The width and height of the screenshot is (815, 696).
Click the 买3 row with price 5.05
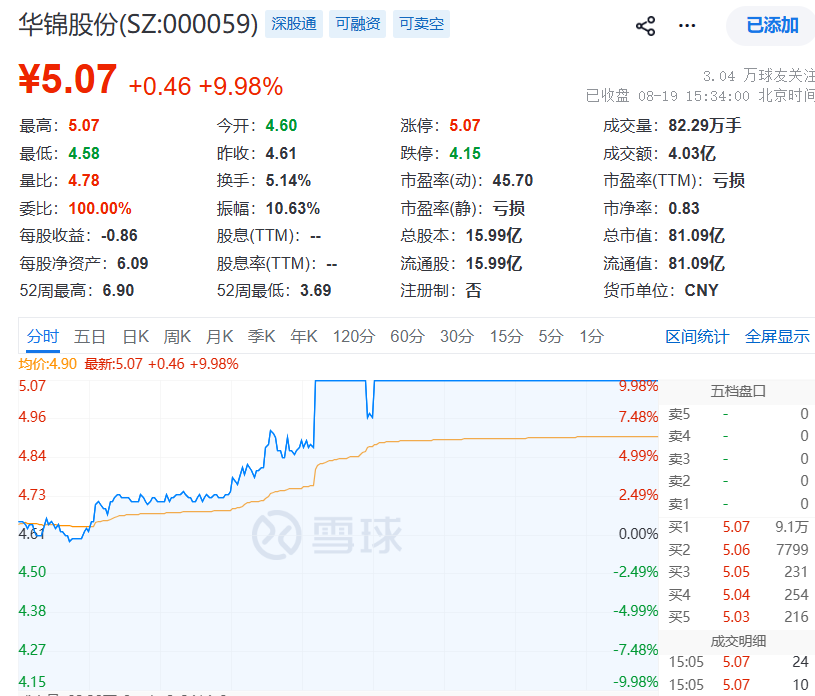tap(738, 572)
